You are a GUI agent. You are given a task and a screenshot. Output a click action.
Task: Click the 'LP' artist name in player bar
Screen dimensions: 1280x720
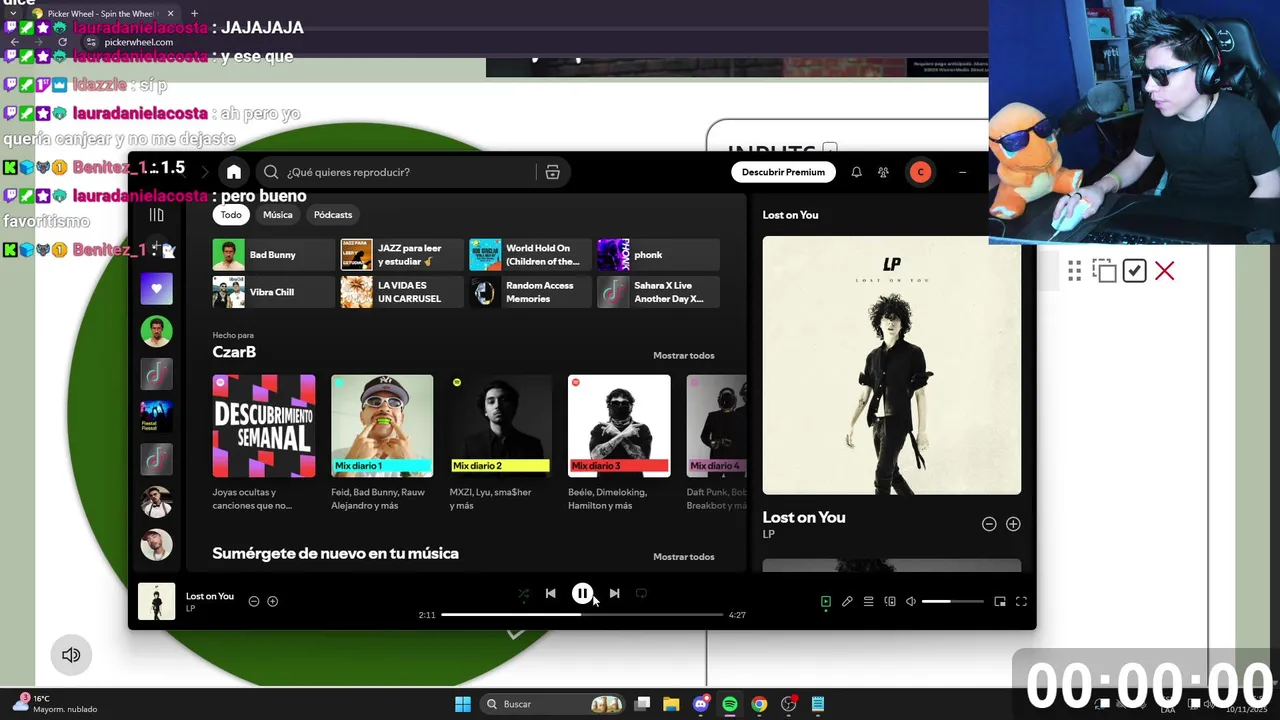point(190,609)
